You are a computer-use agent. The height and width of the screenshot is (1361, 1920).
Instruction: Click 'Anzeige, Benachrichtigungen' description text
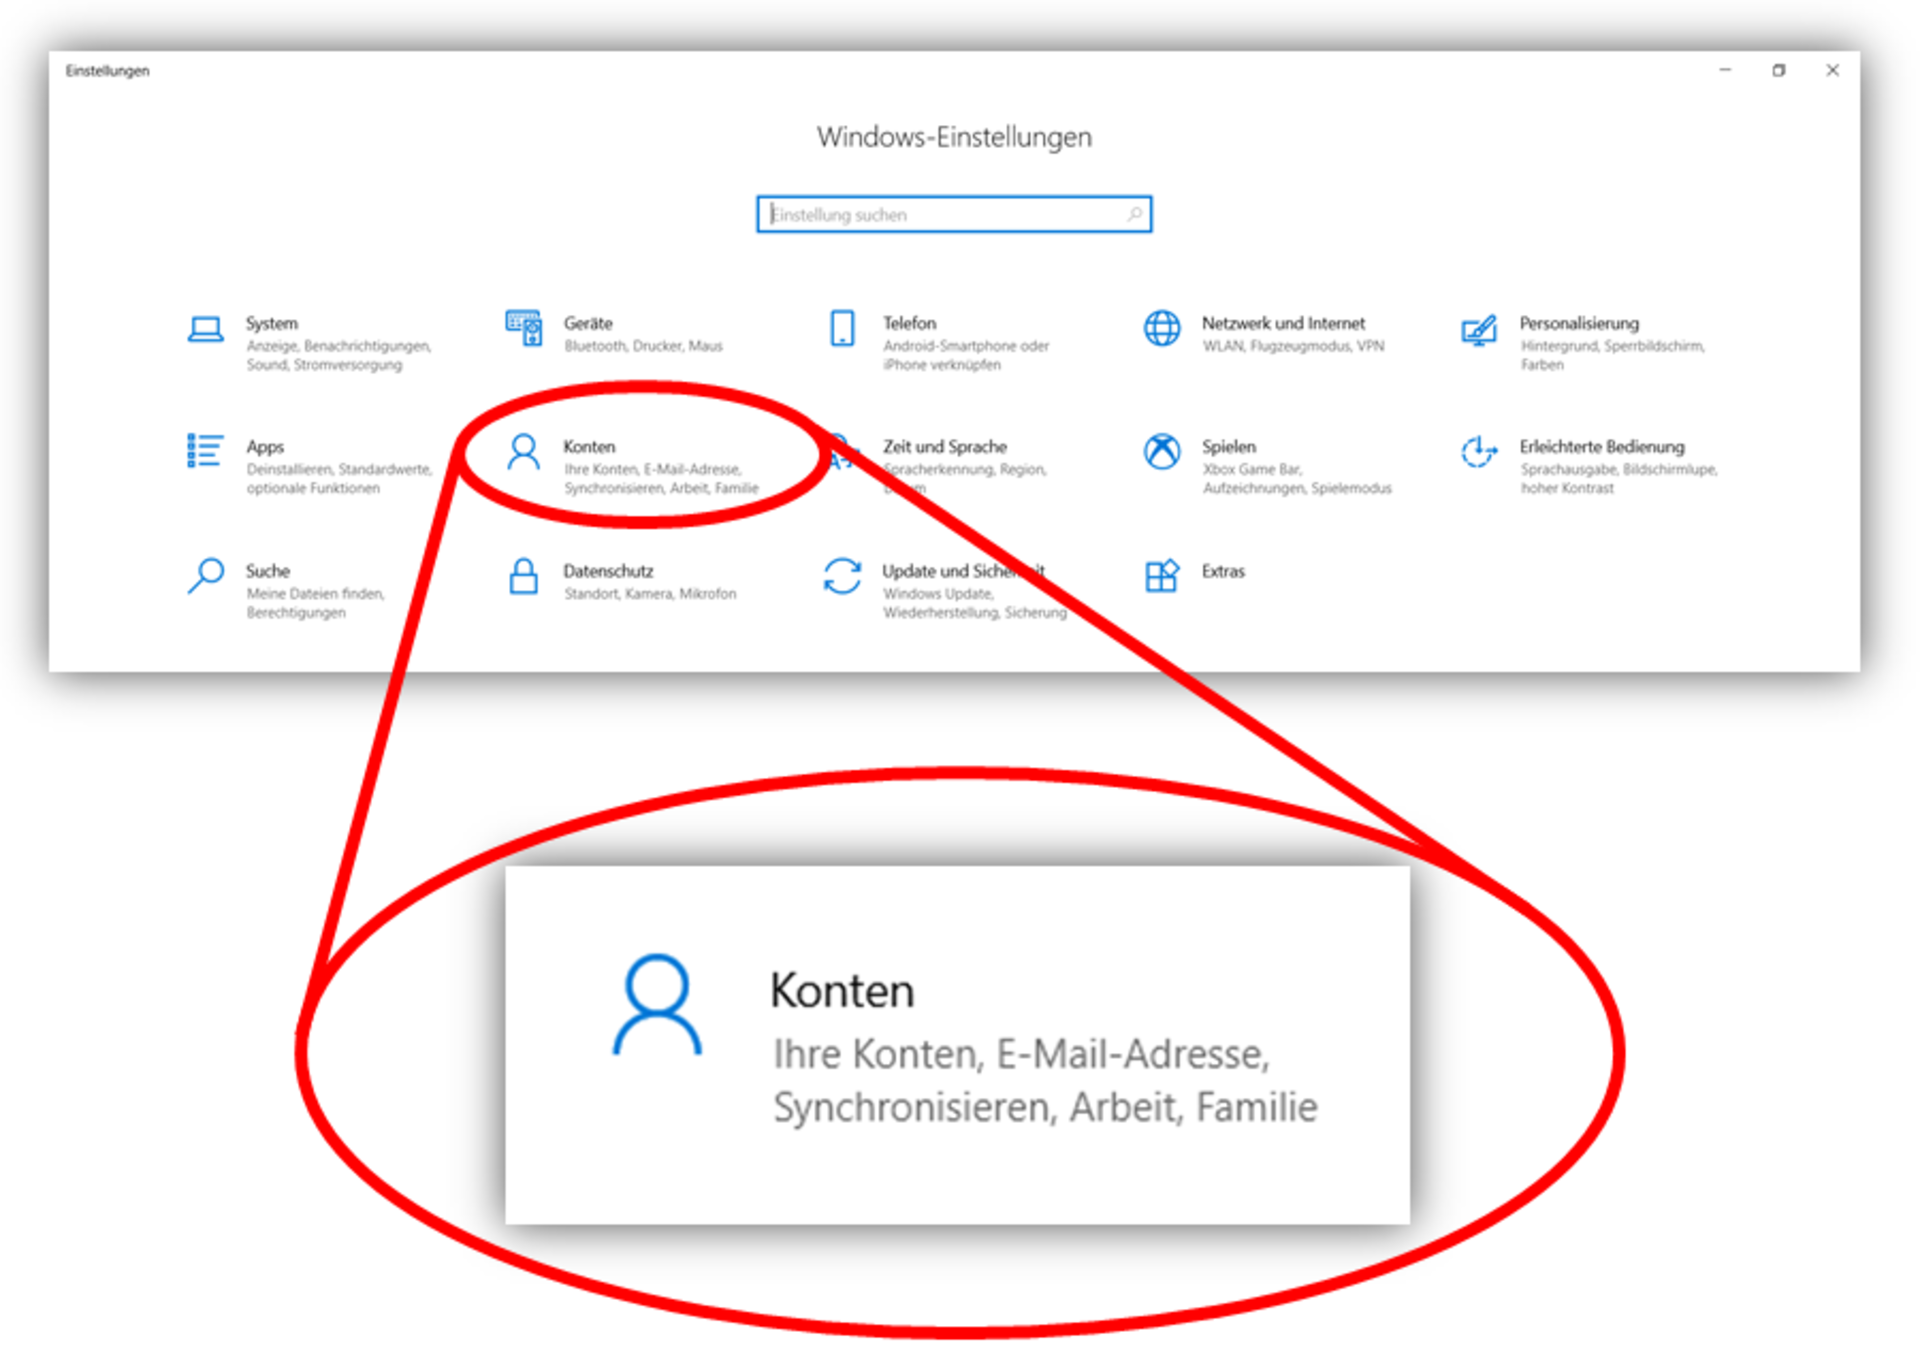pos(339,346)
